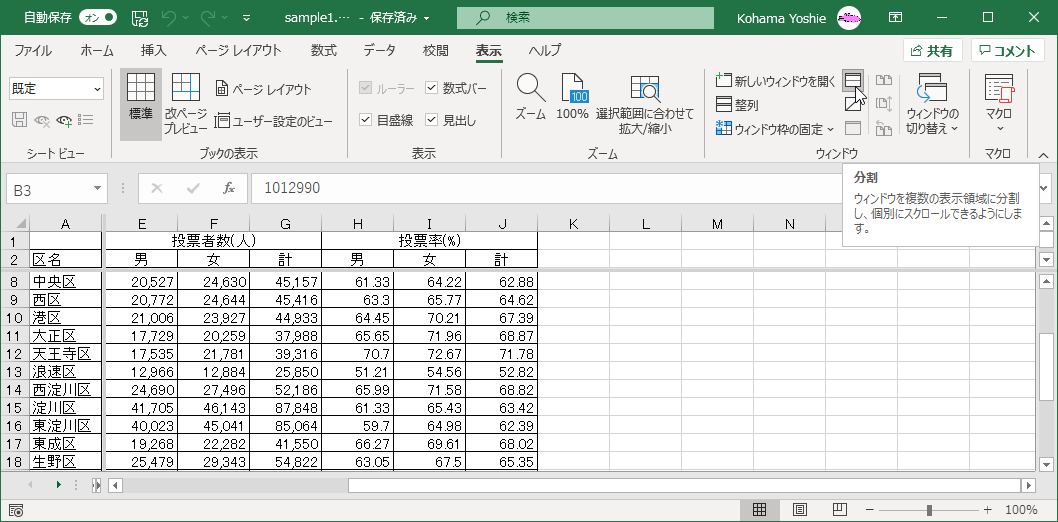The width and height of the screenshot is (1058, 522).
Task: Click the Hide window icon
Action: point(853,103)
